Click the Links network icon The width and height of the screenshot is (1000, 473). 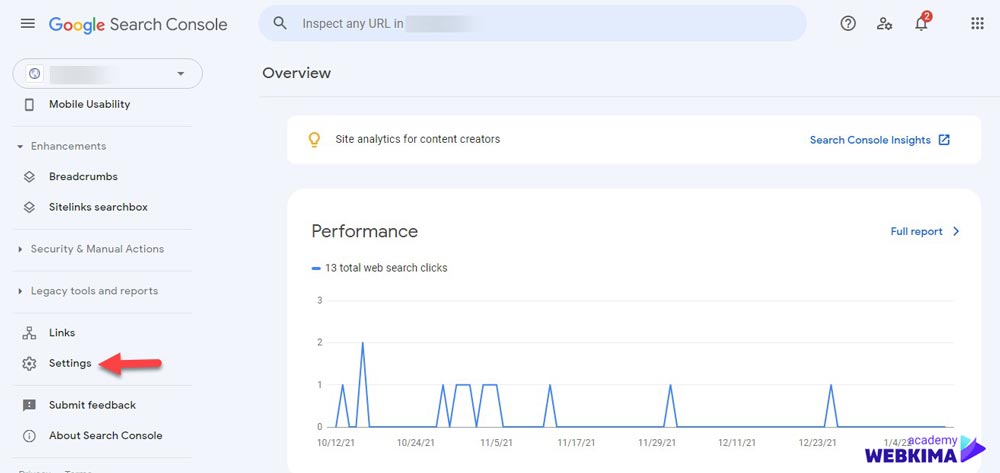[x=29, y=333]
